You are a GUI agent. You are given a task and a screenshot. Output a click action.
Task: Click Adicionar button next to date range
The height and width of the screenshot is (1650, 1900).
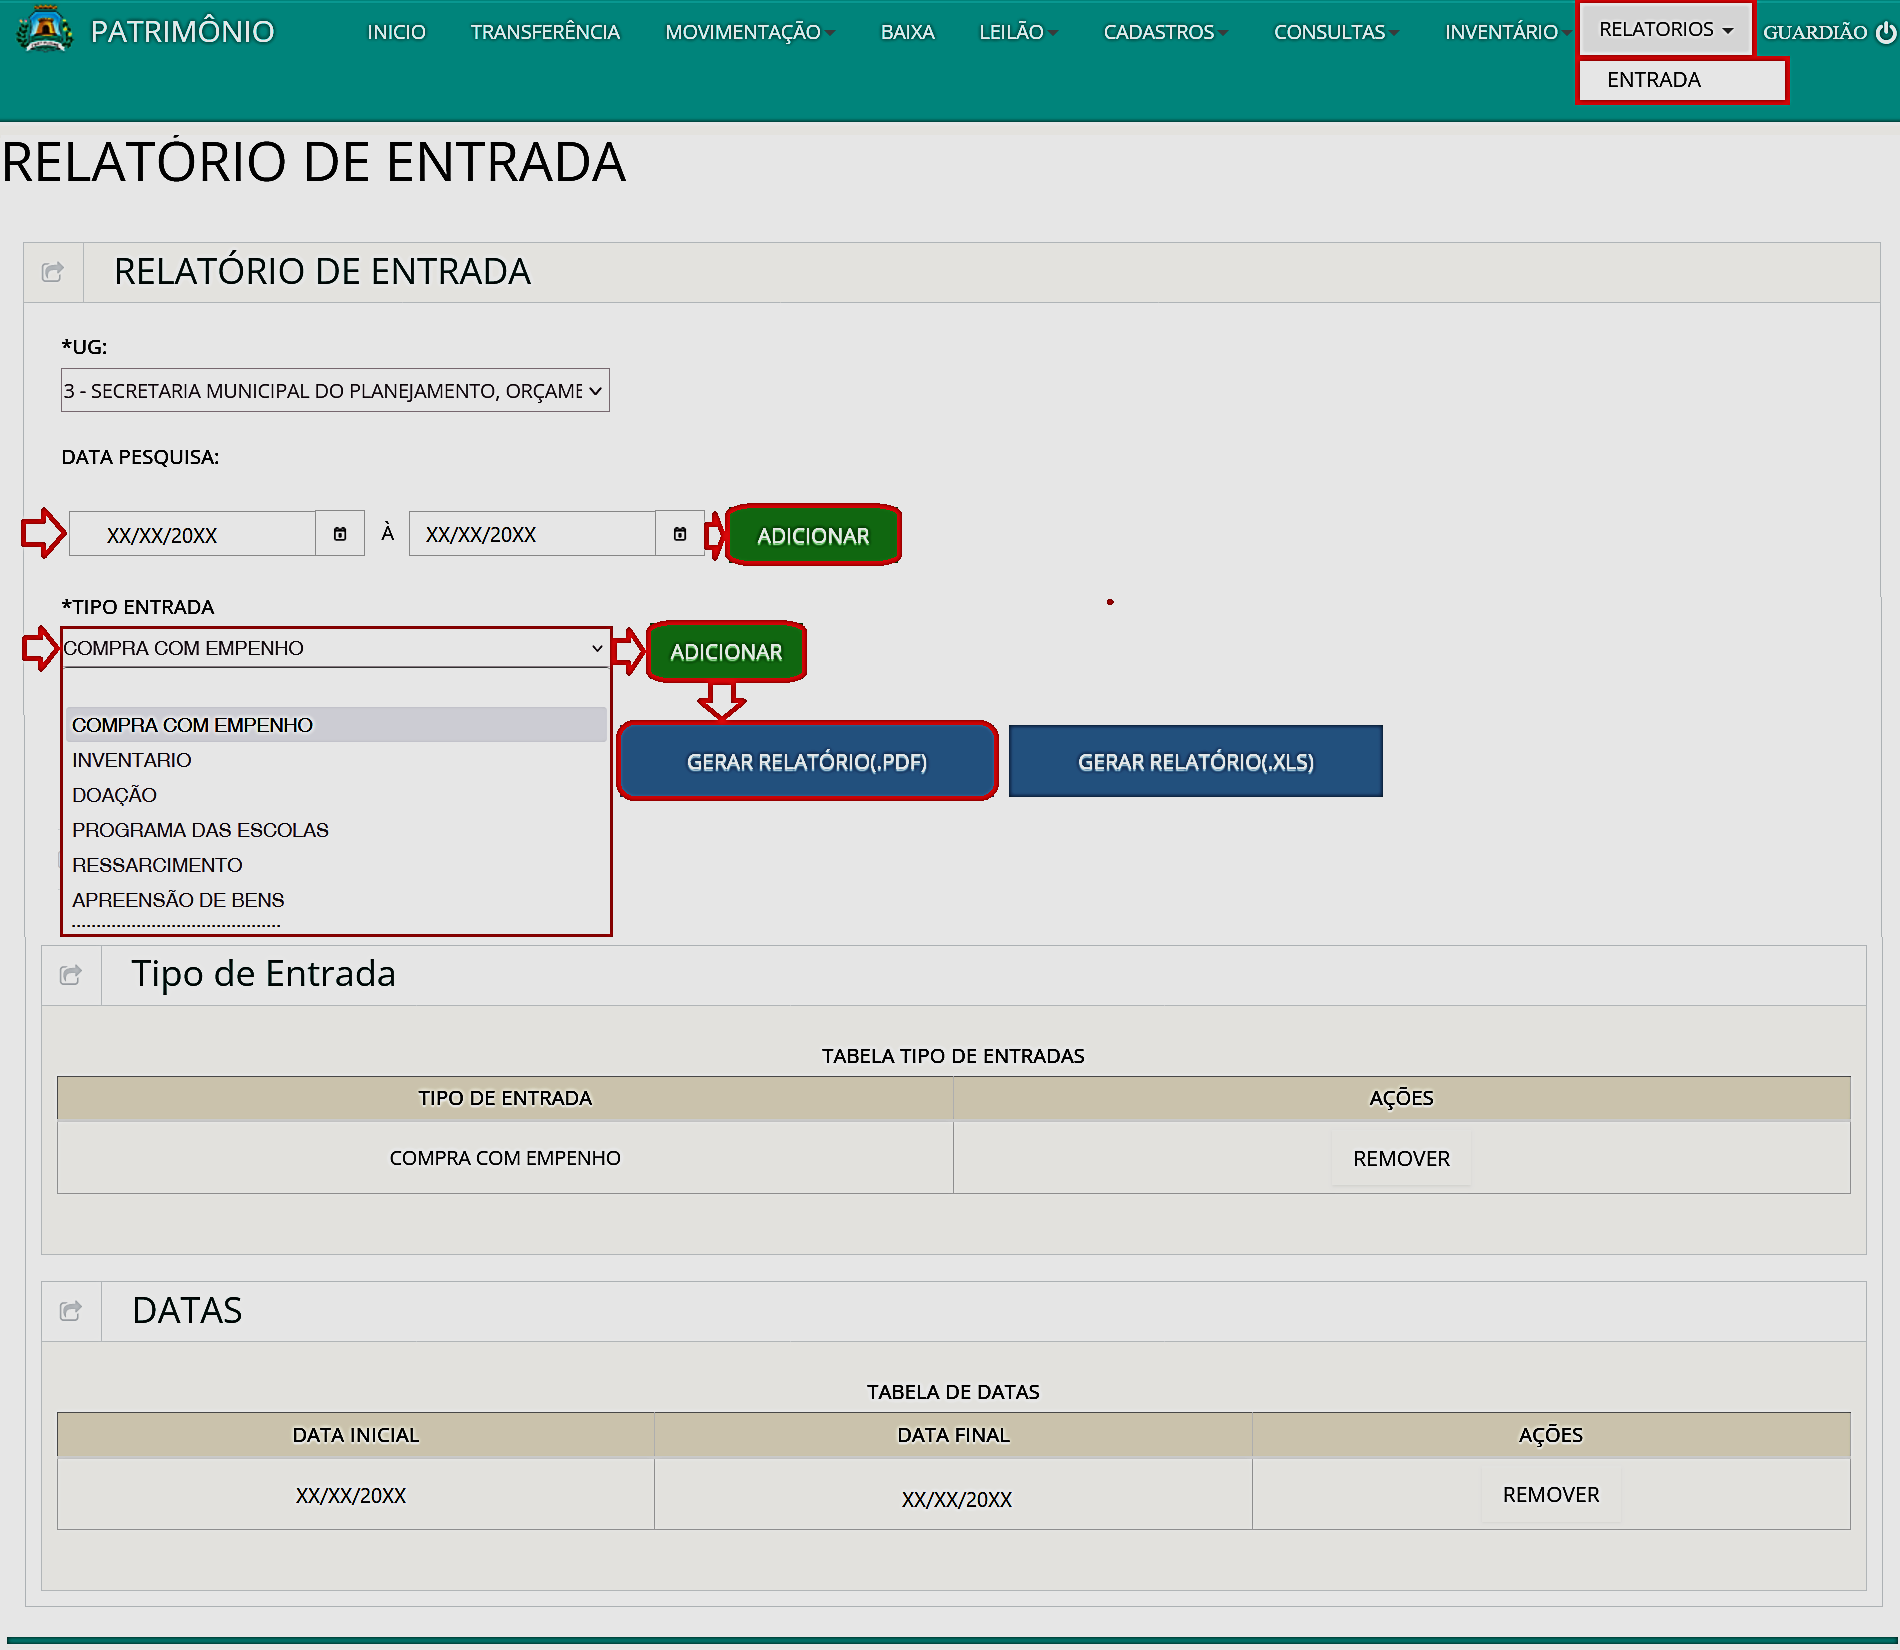click(813, 536)
